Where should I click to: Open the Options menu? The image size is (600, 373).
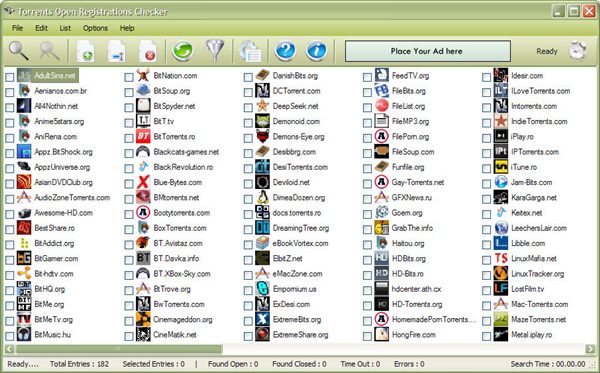point(95,28)
